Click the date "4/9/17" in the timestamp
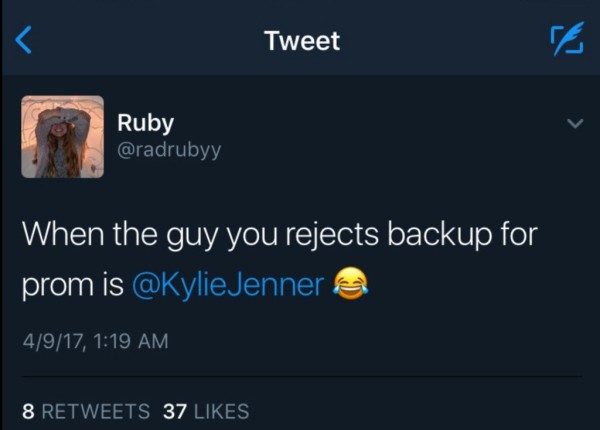This screenshot has width=600, height=430. pos(54,341)
